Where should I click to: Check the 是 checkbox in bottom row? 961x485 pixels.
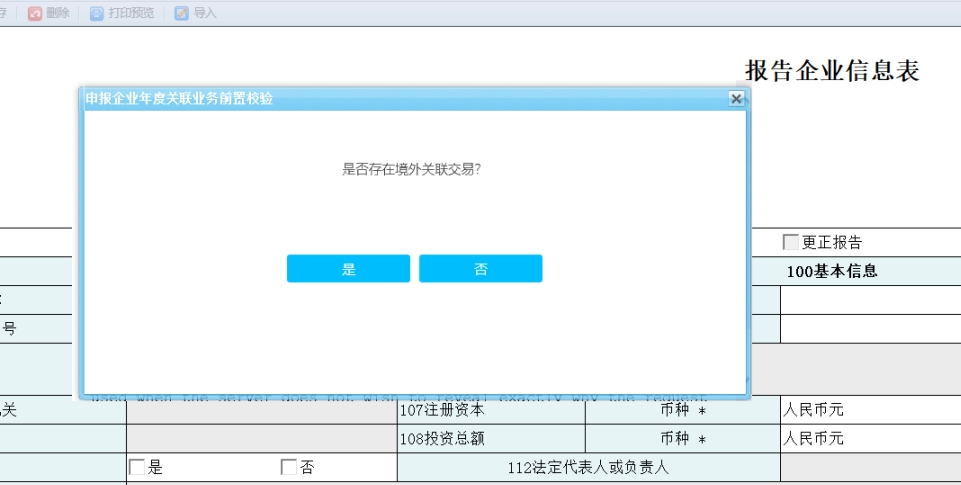point(137,467)
